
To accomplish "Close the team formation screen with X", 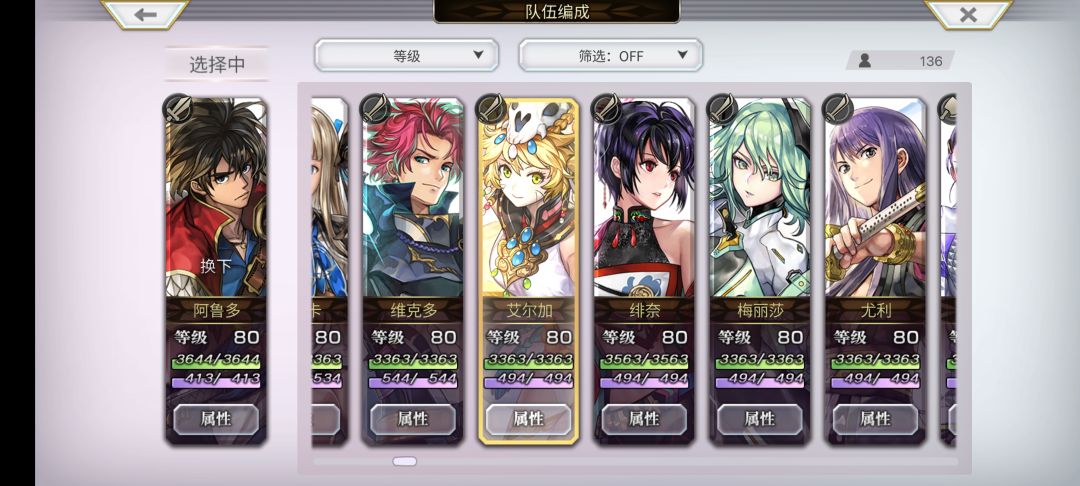I will [x=968, y=14].
